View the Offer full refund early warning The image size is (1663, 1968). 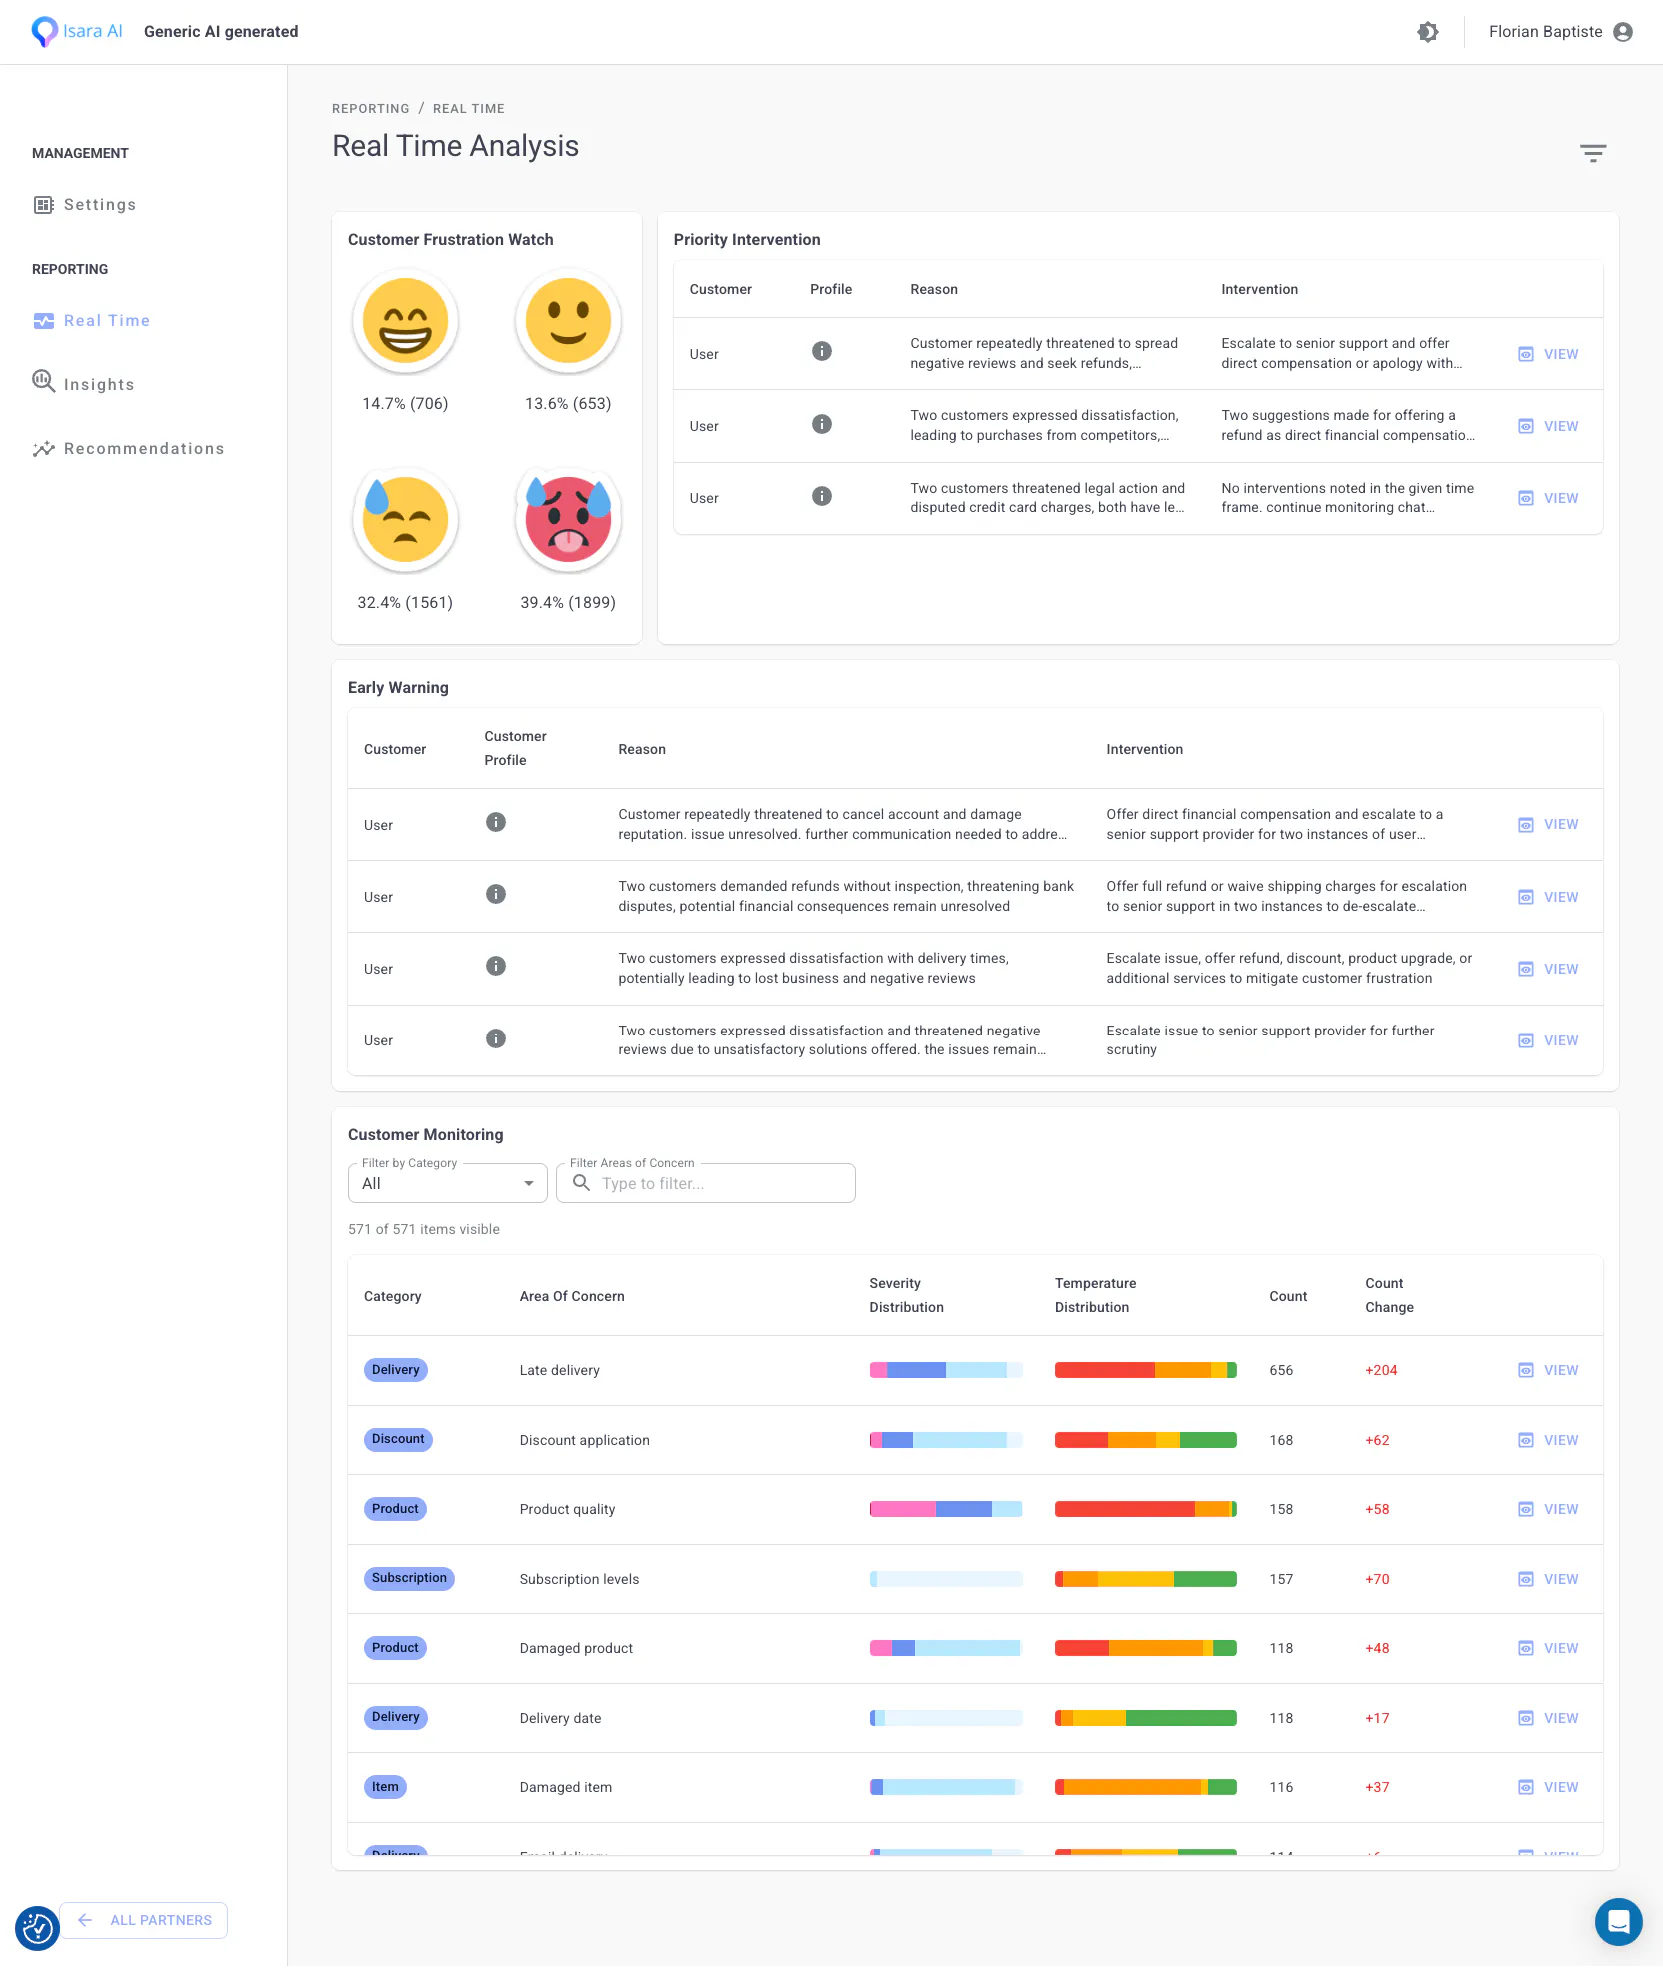click(x=1548, y=897)
